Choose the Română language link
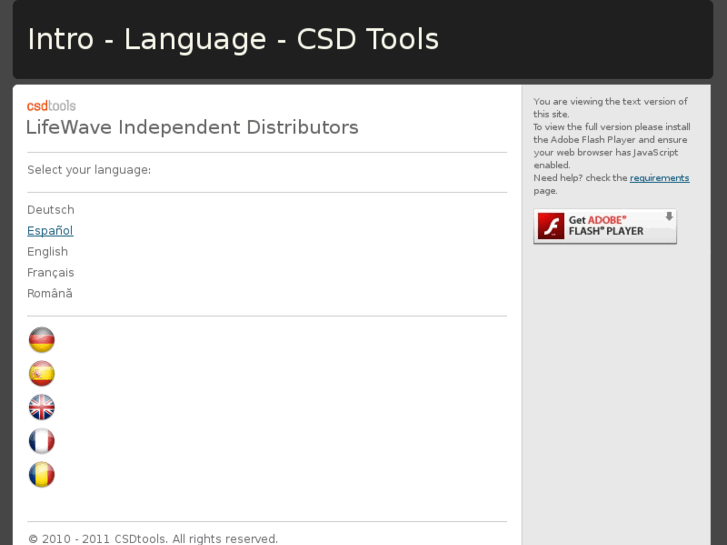The image size is (727, 545). click(x=50, y=293)
